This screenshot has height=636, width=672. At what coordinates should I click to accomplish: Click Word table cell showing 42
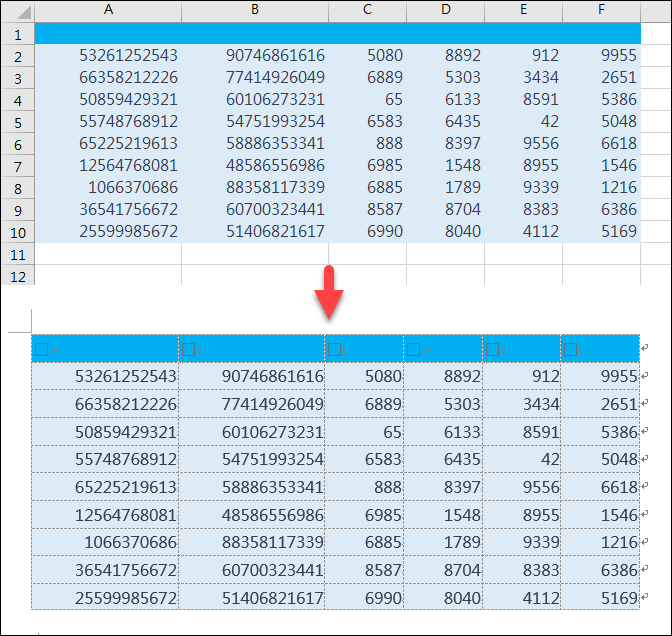[522, 459]
